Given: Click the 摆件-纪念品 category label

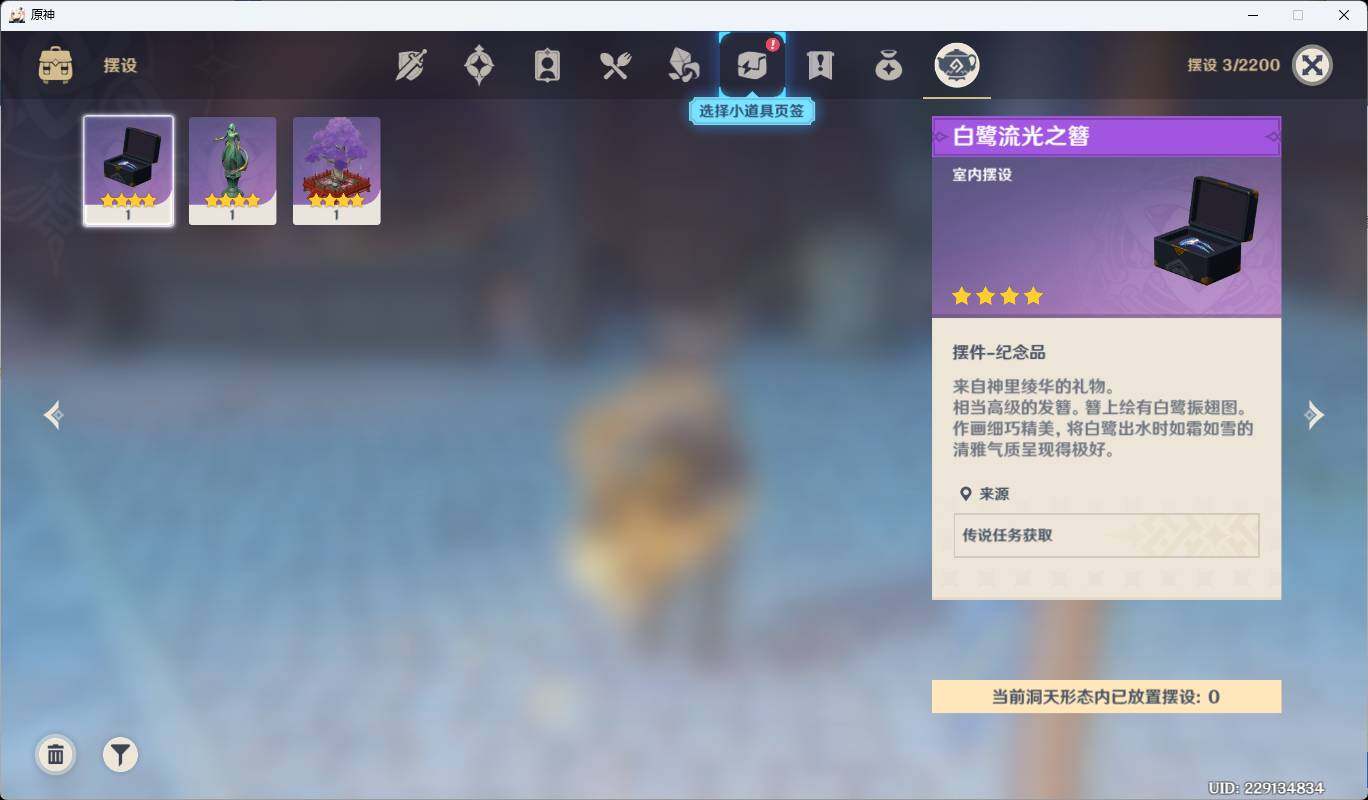Looking at the screenshot, I should click(999, 353).
